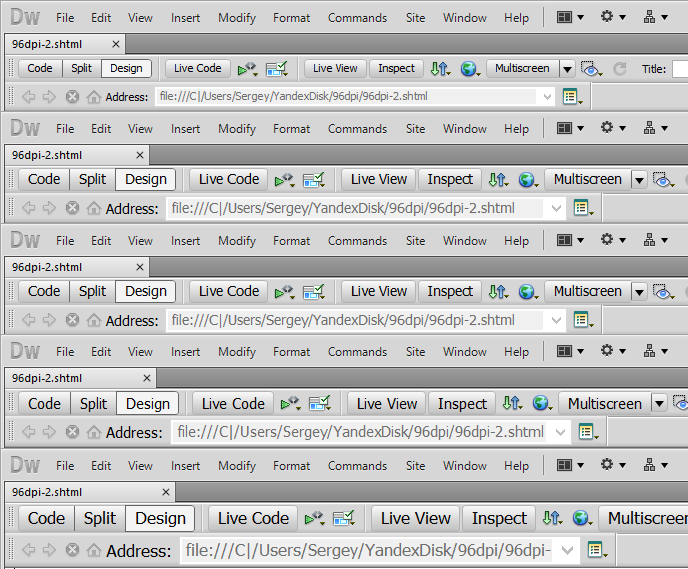This screenshot has height=569, width=688.
Task: Click the refresh design view icon beside Title
Action: tap(620, 68)
